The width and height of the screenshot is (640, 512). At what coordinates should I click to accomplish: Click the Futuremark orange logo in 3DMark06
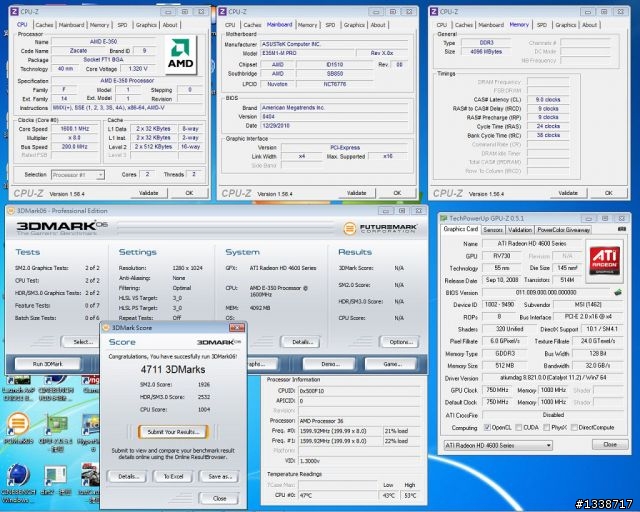349,228
